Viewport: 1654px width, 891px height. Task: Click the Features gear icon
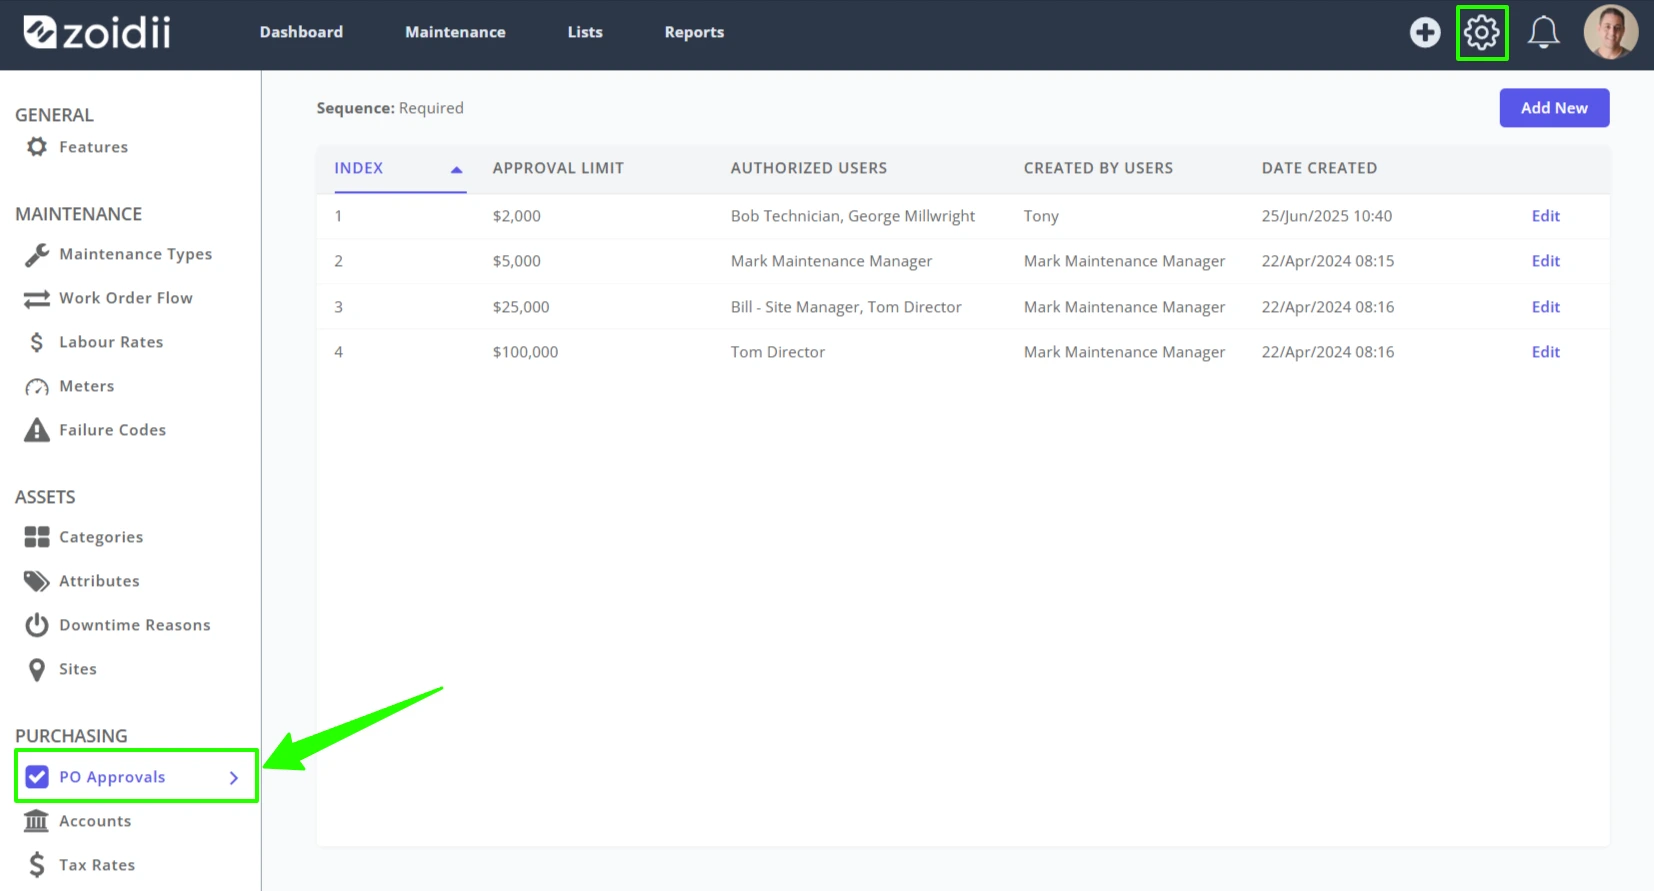click(37, 147)
